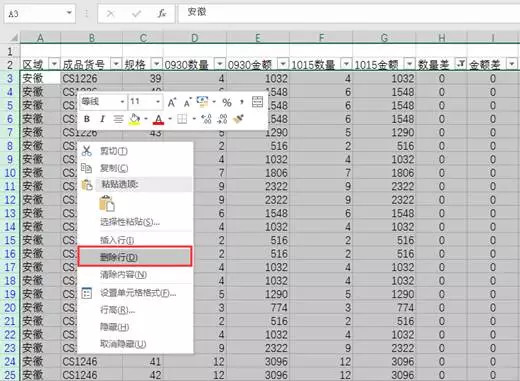
Task: Click the formula bar cancel X
Action: pyautogui.click(x=110, y=14)
